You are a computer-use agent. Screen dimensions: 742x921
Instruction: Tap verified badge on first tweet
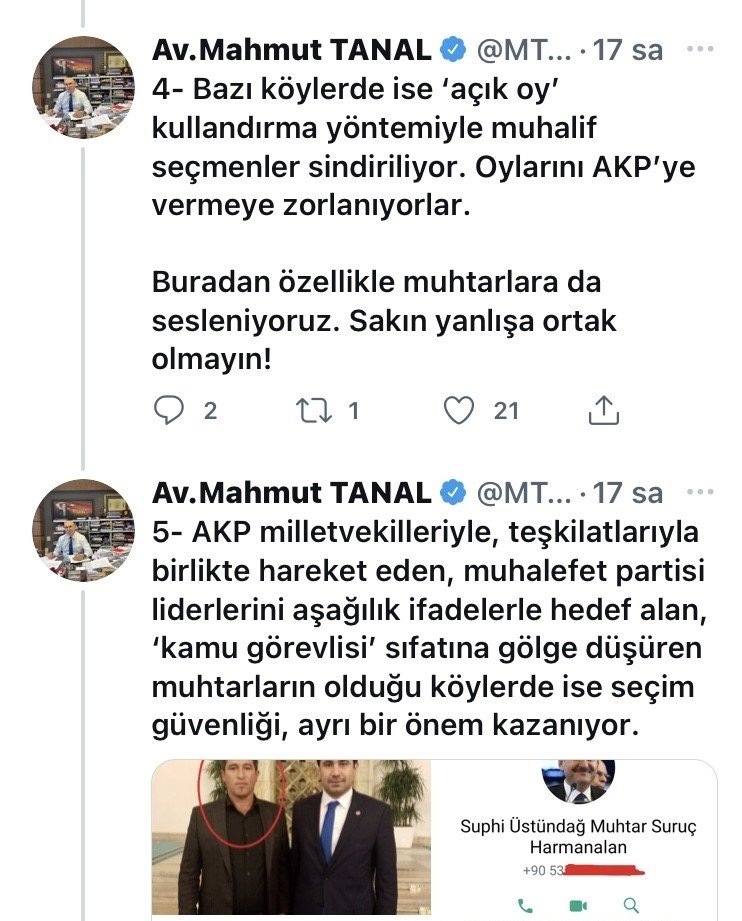coord(454,49)
